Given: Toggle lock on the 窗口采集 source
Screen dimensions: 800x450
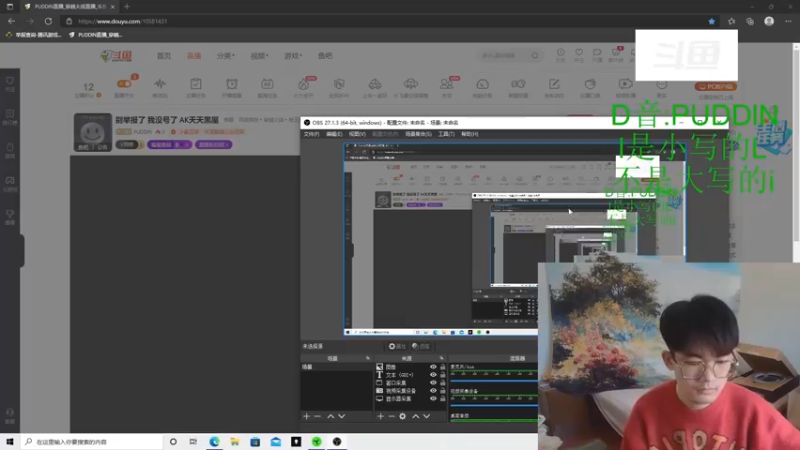Looking at the screenshot, I should tap(442, 383).
